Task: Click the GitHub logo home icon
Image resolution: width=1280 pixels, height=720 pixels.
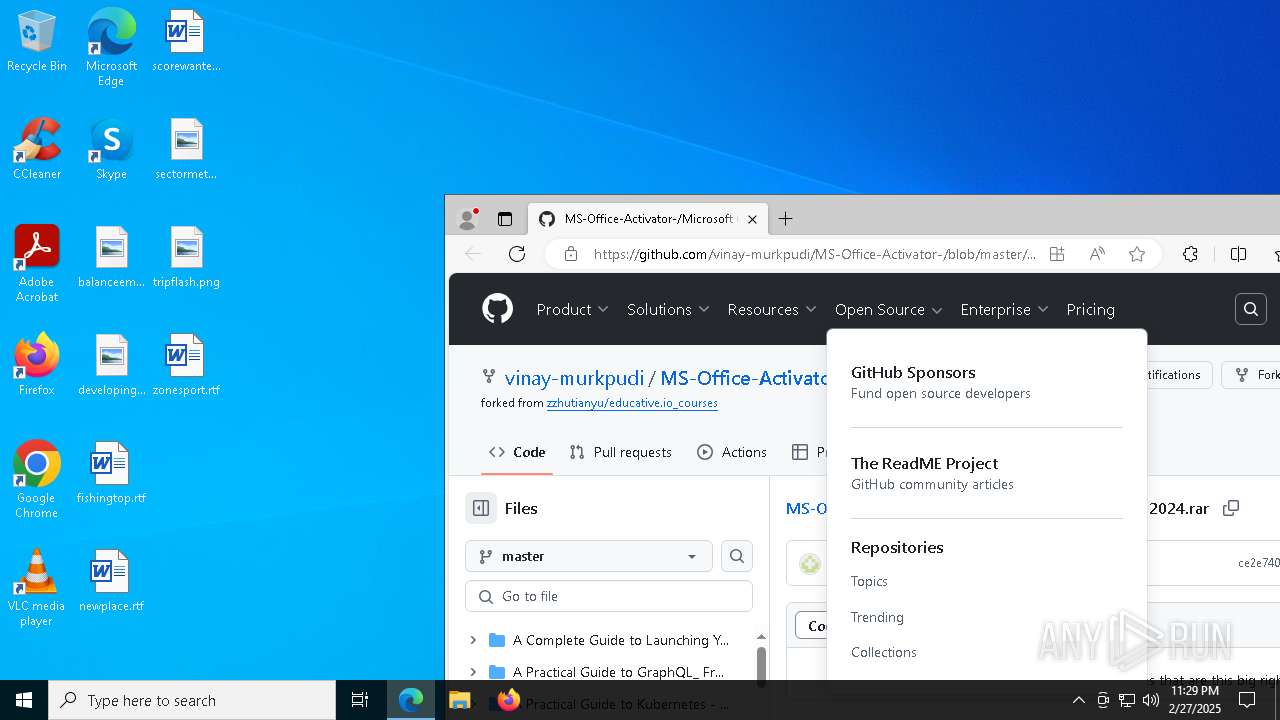Action: [497, 309]
